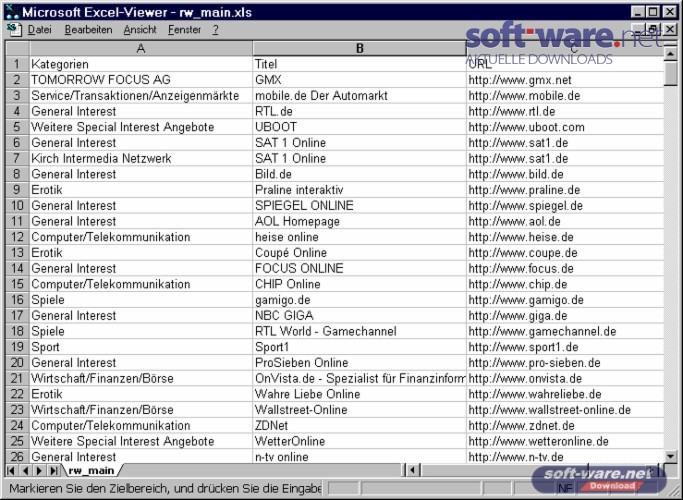This screenshot has height=500, width=683.
Task: Select http://www.gamechannel.de cell
Action: pyautogui.click(x=565, y=331)
